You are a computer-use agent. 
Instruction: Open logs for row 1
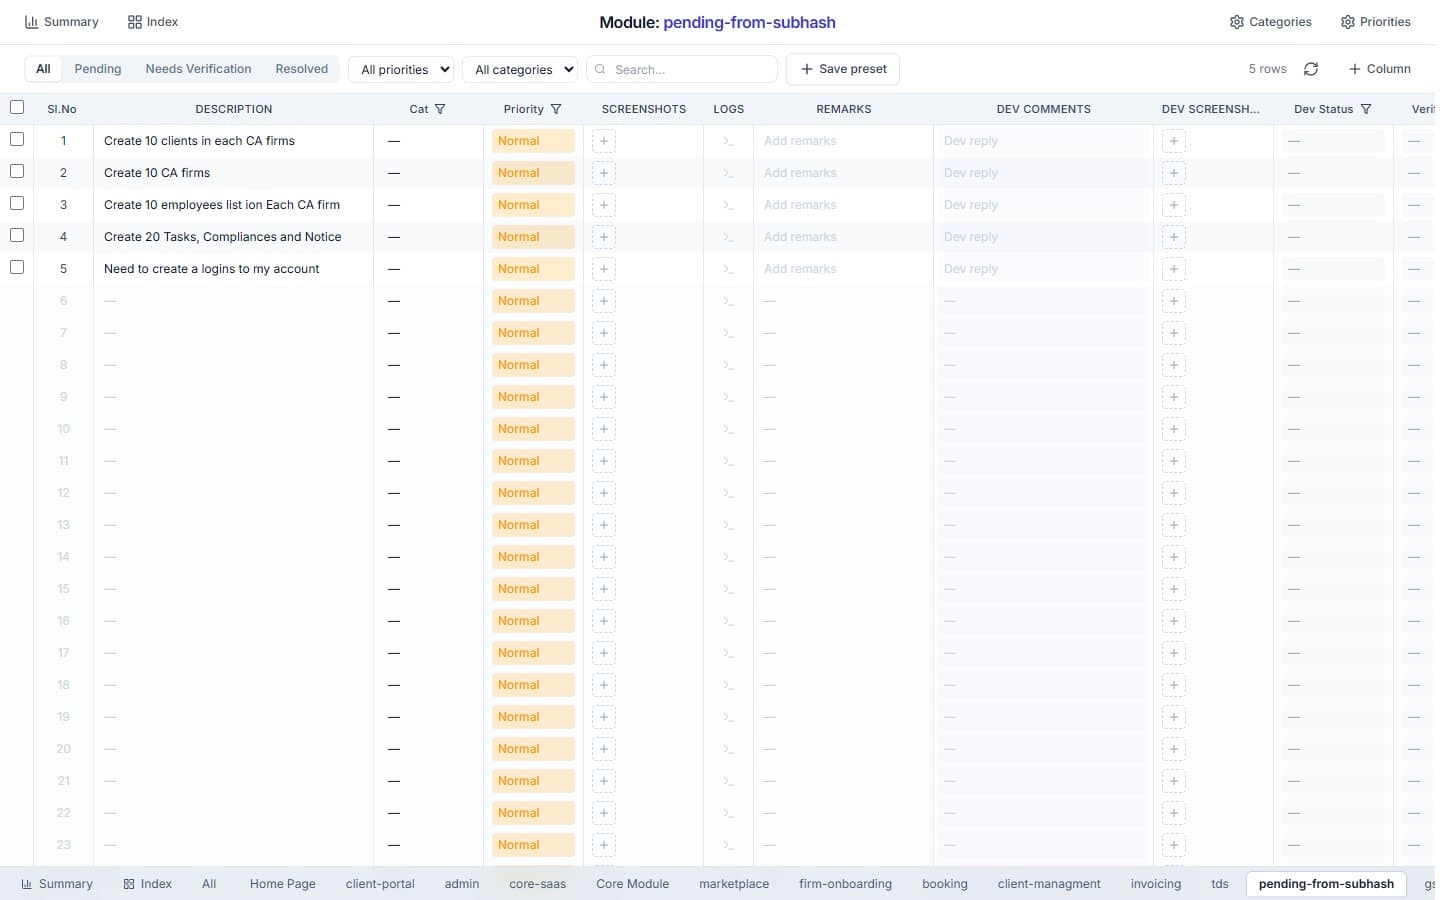click(728, 141)
